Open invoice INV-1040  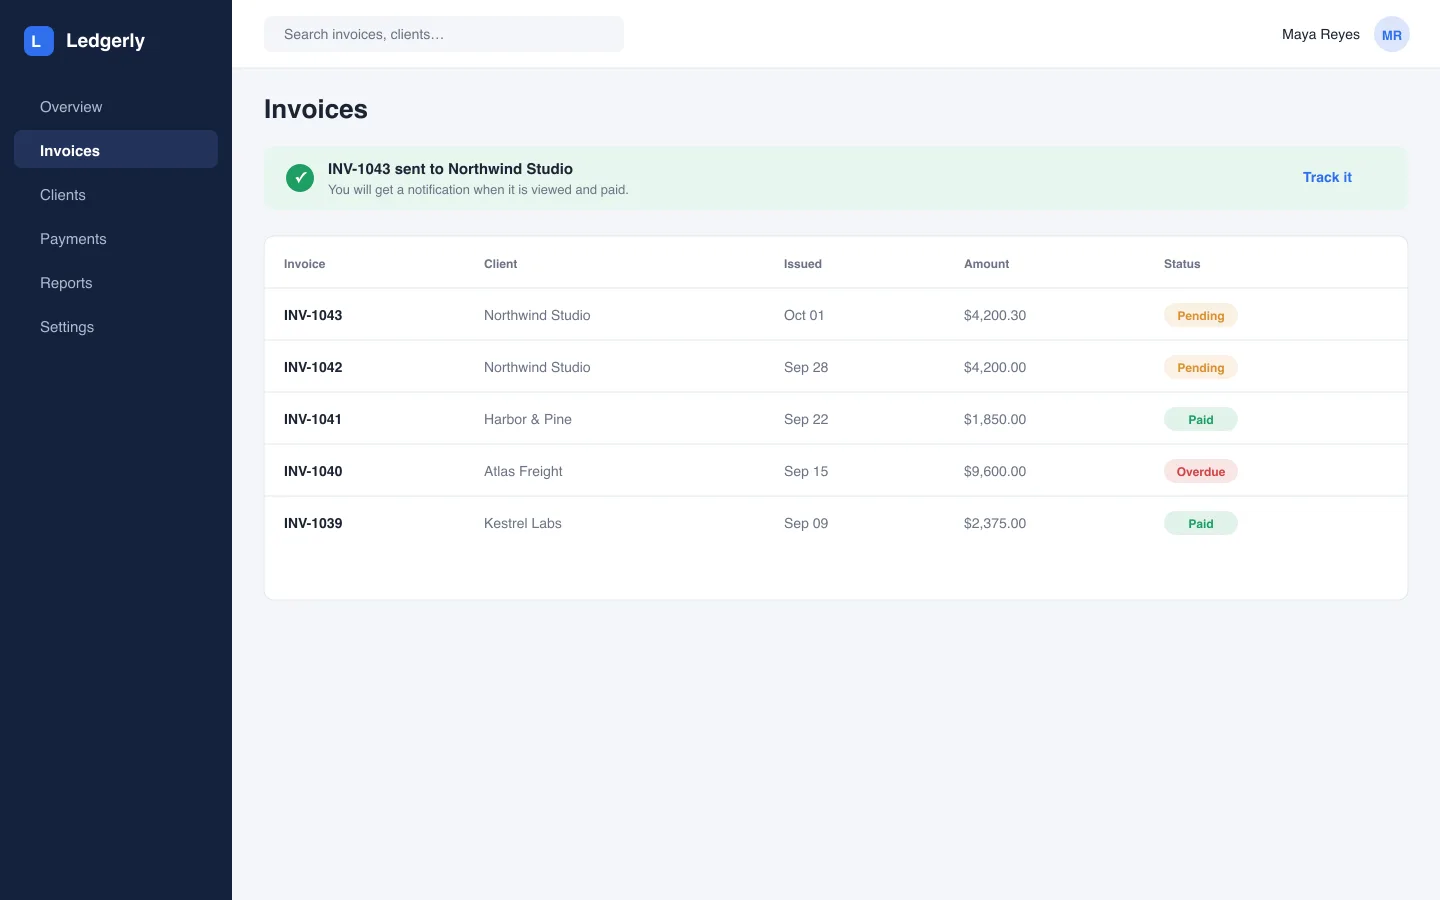click(x=313, y=471)
